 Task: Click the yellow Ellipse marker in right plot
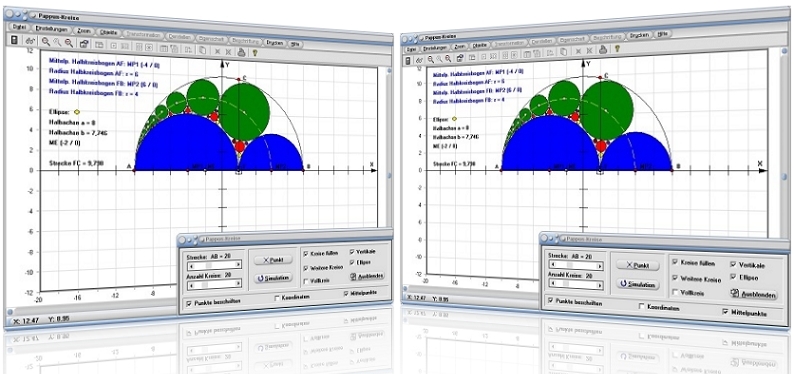pyautogui.click(x=454, y=119)
